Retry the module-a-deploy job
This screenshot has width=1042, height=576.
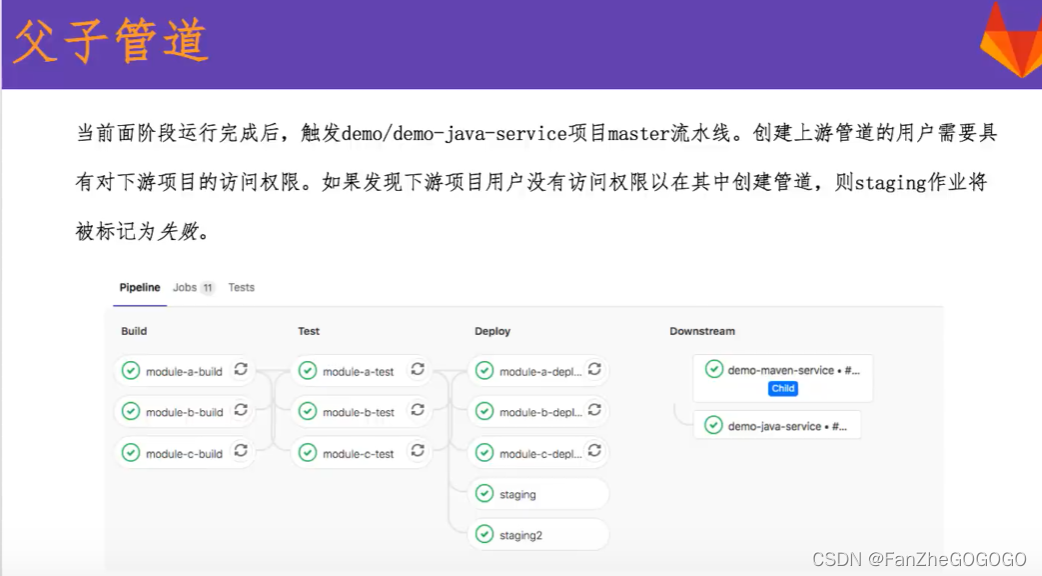(x=595, y=369)
